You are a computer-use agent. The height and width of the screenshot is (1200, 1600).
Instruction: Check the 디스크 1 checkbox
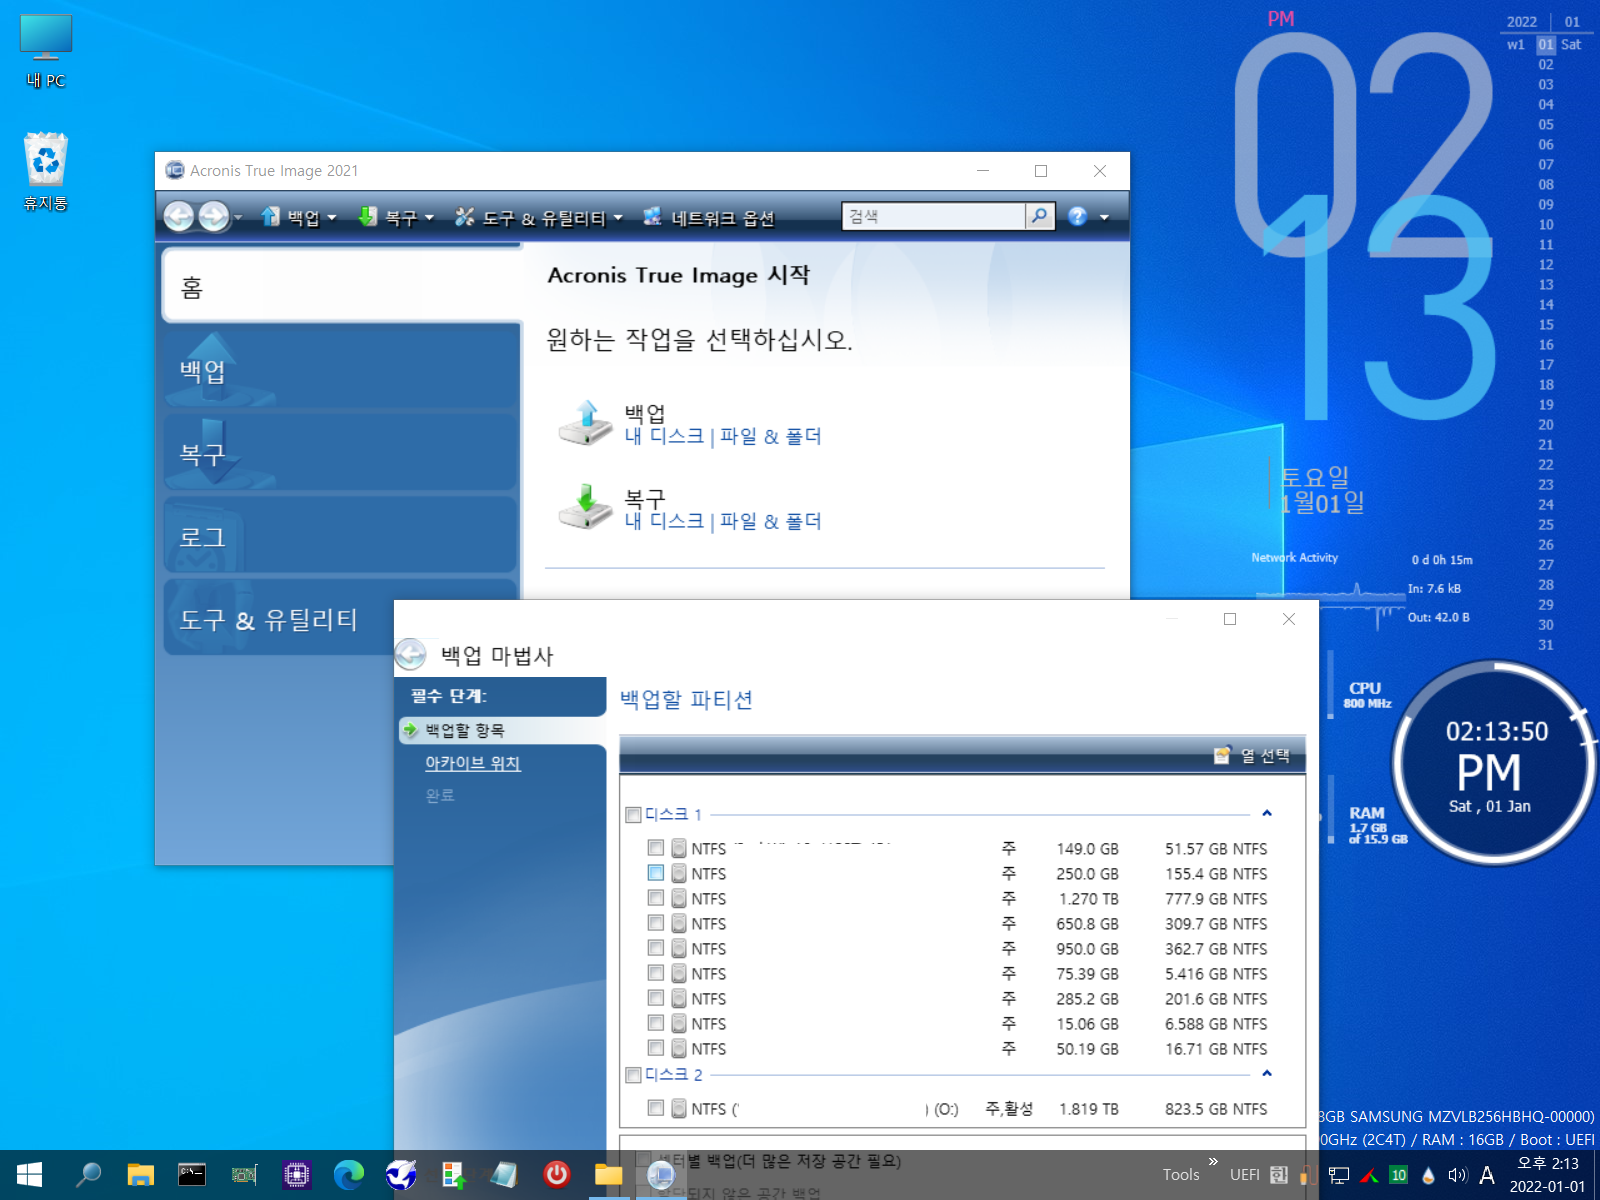tap(633, 814)
